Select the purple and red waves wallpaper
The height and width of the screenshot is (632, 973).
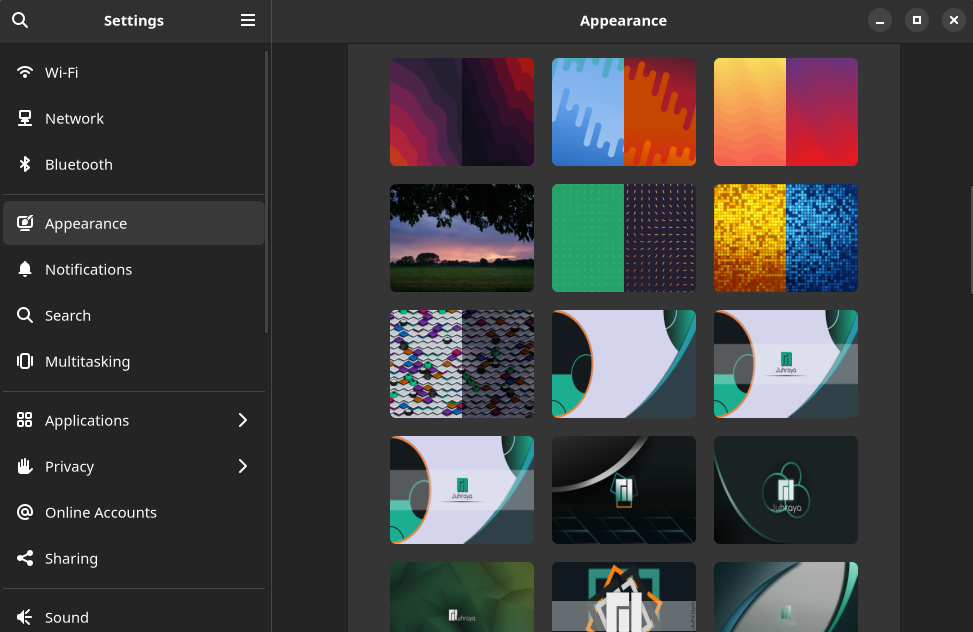pos(462,112)
